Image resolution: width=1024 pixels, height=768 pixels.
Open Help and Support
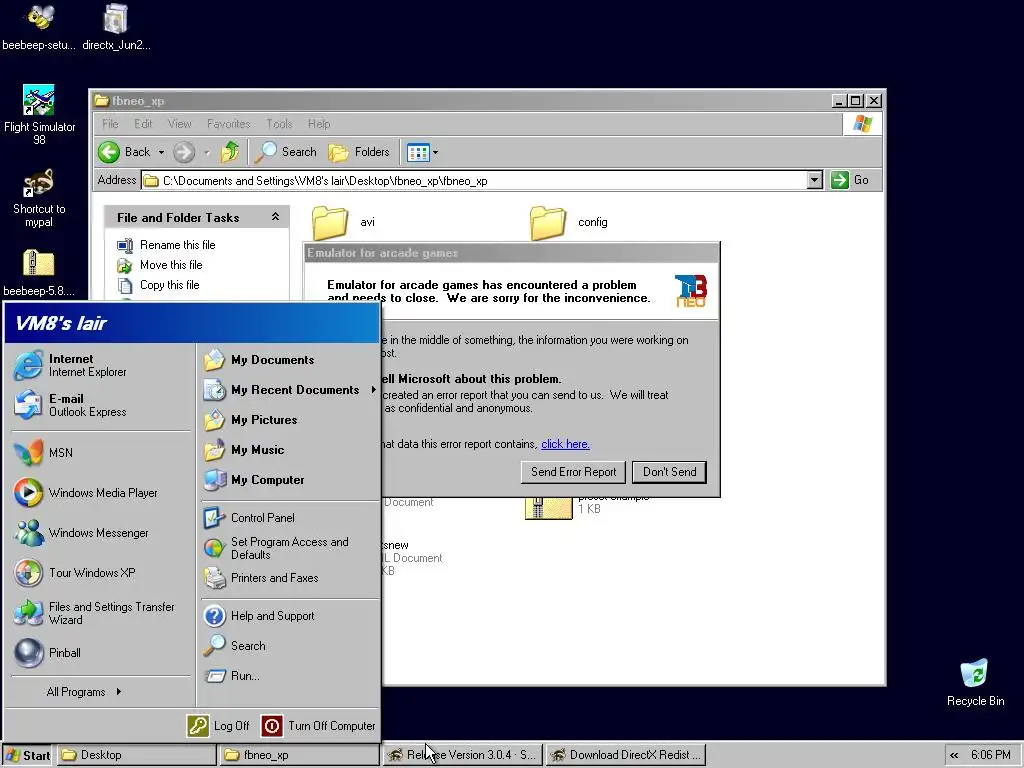point(259,616)
